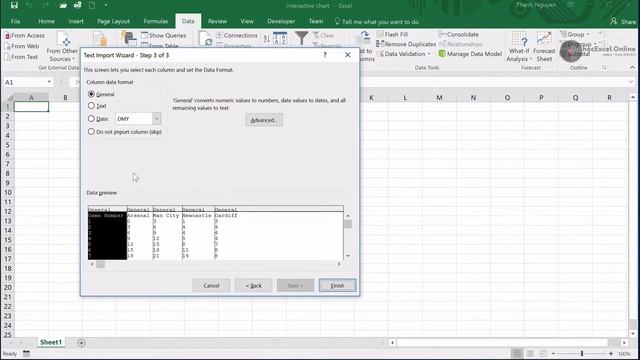Click the wizard Help question mark
The width and height of the screenshot is (640, 360).
[x=325, y=55]
